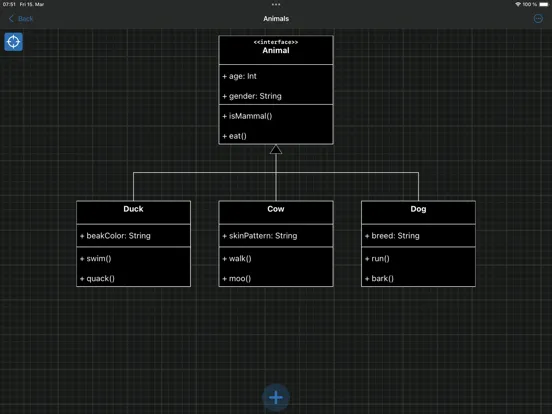Select the '+ swim()' method

(x=95, y=258)
